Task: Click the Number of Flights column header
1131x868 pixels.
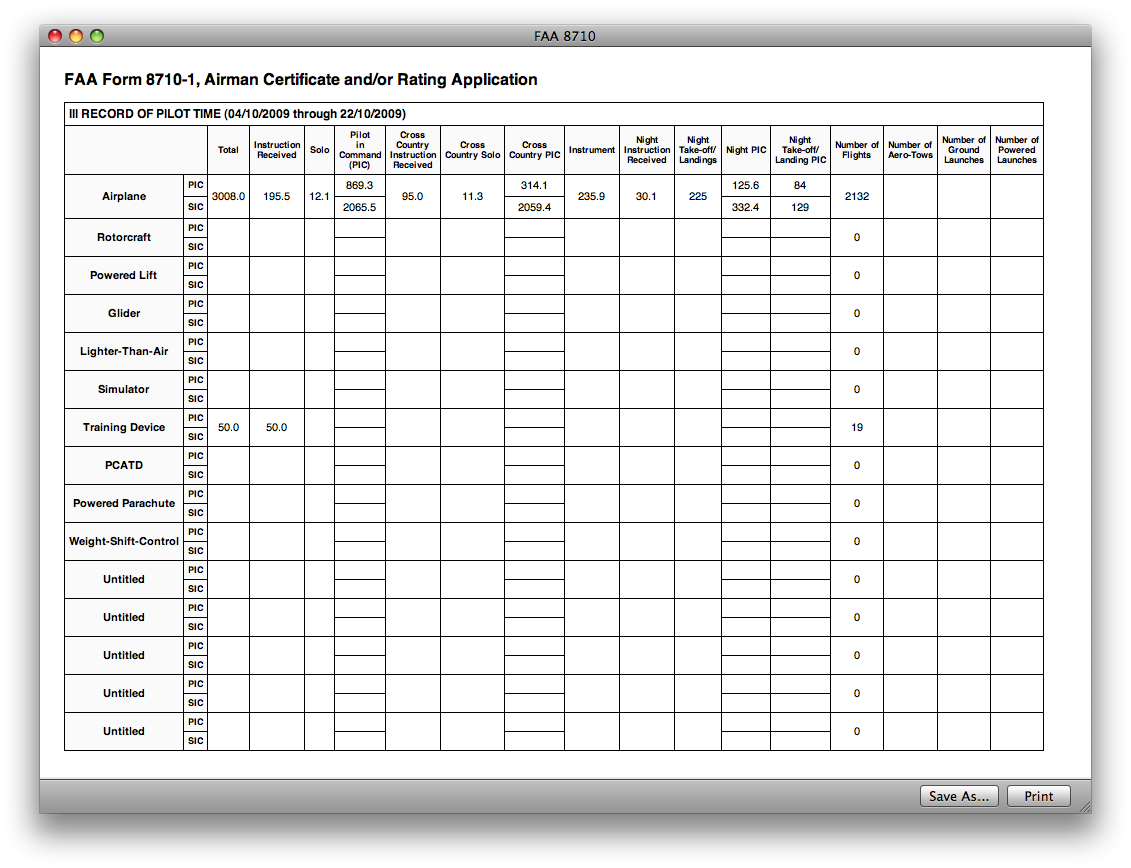Action: coord(857,150)
